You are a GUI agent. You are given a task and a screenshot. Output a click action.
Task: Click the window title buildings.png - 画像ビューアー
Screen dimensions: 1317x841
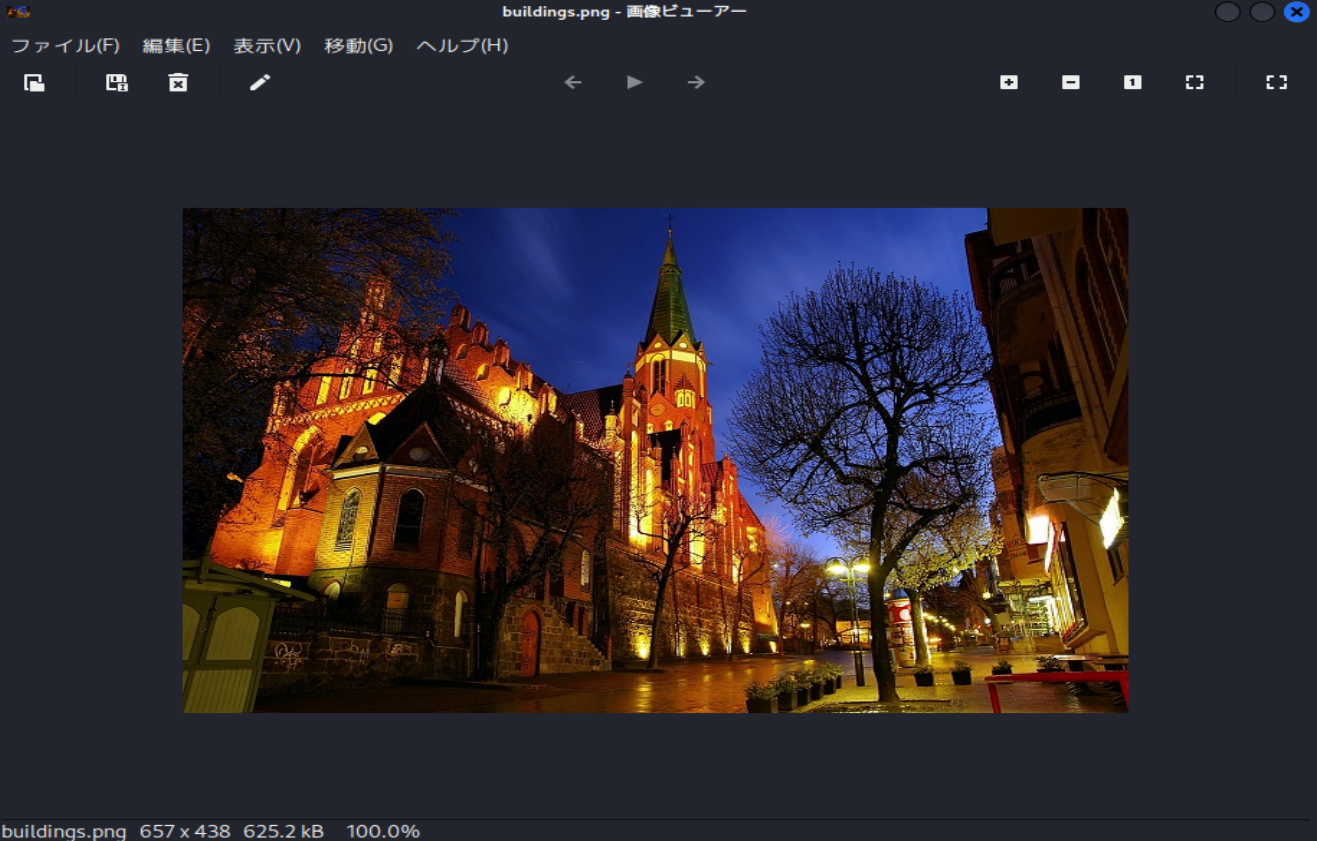[x=624, y=12]
